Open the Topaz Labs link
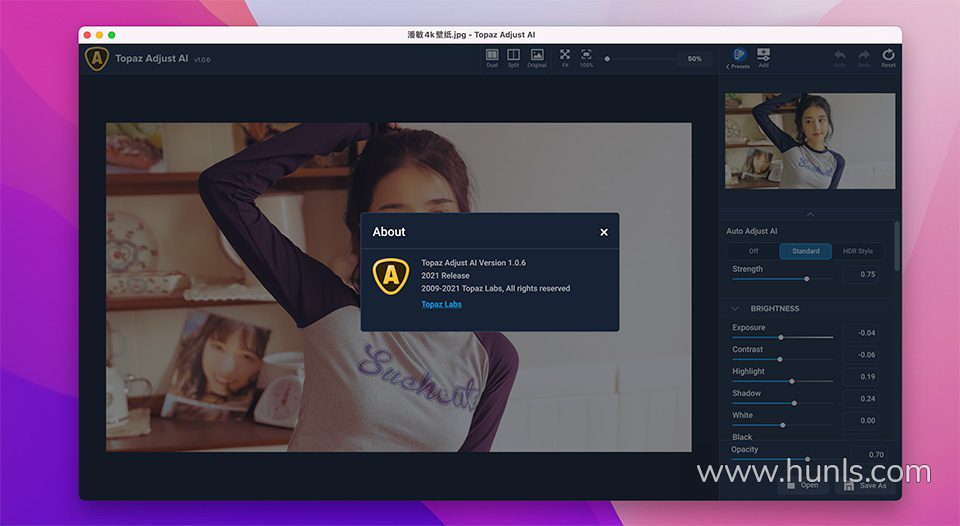Image resolution: width=960 pixels, height=526 pixels. point(441,304)
